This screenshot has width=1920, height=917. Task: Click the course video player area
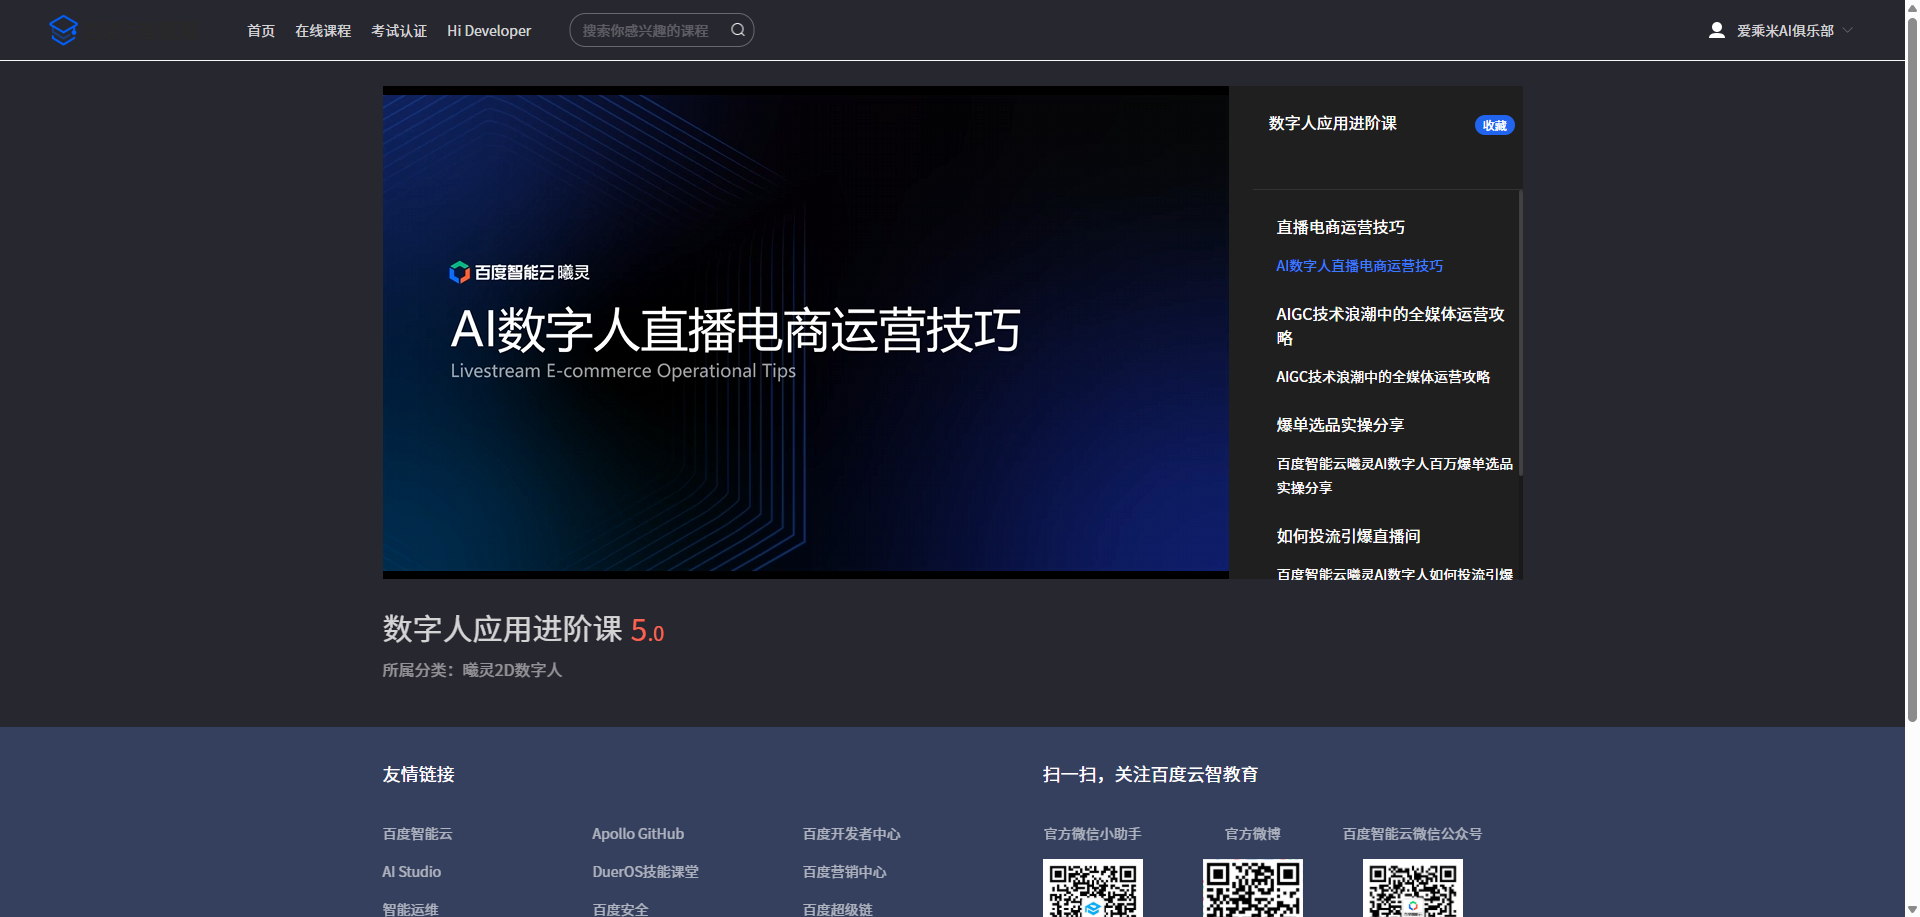pos(806,333)
